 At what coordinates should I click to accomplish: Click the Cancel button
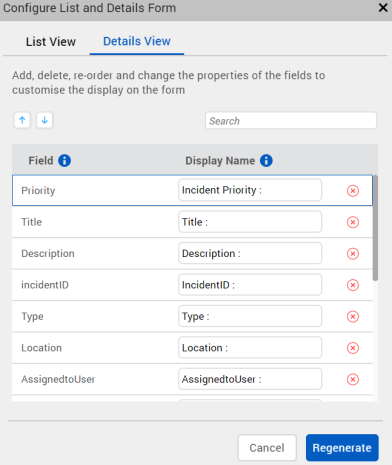pyautogui.click(x=267, y=448)
